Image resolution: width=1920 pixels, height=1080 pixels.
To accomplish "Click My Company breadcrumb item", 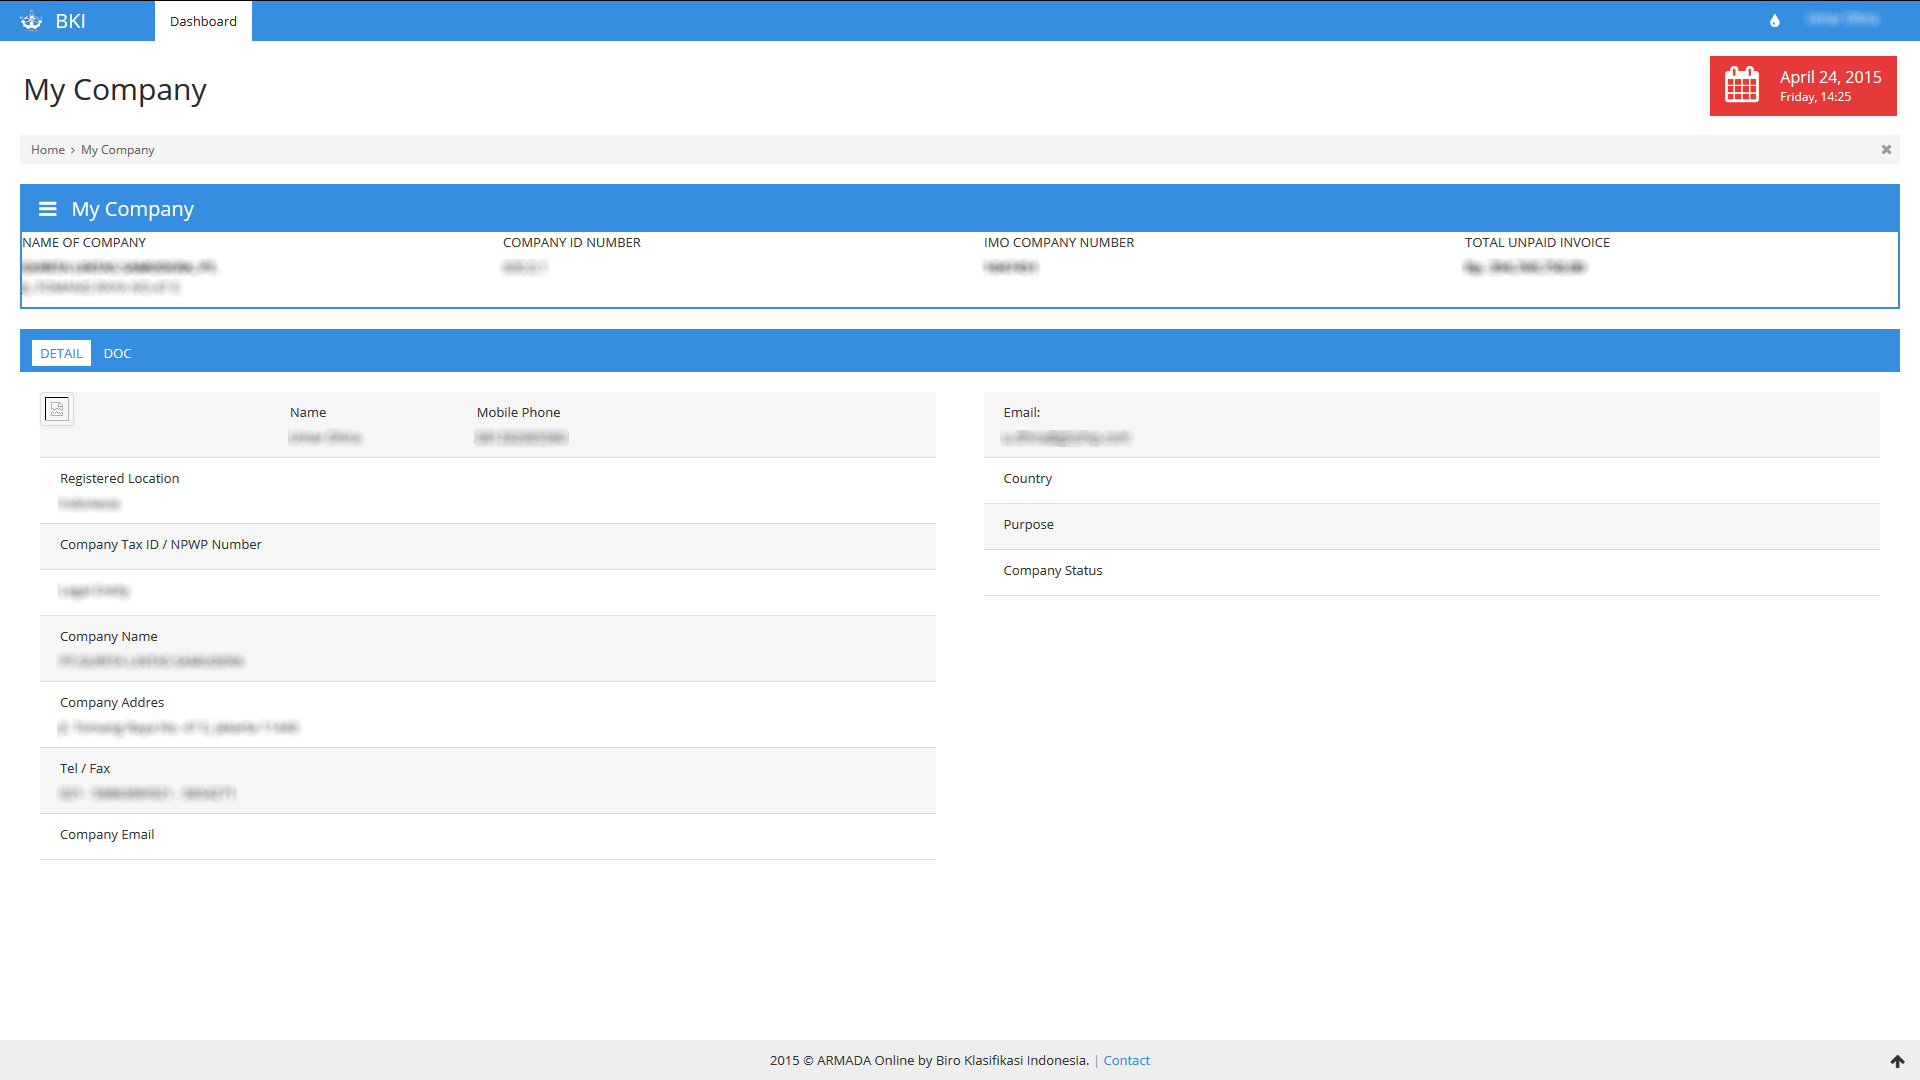I will pyautogui.click(x=117, y=150).
